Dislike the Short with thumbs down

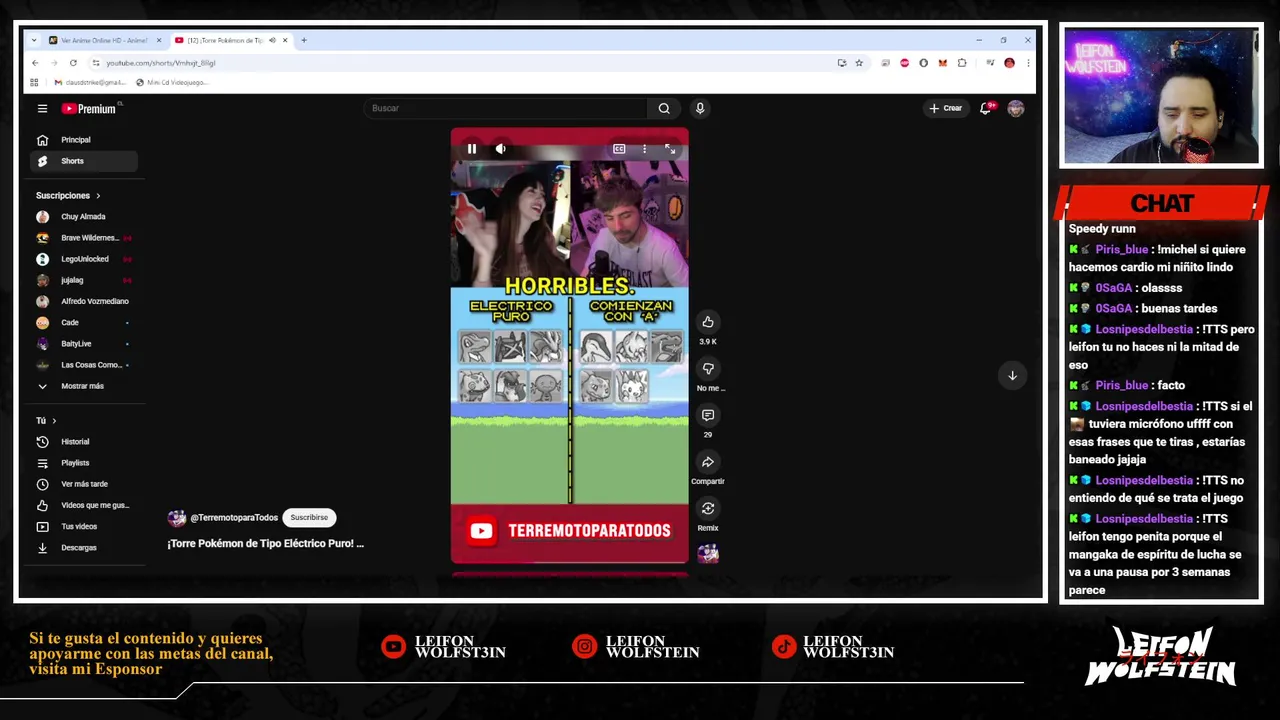tap(708, 368)
